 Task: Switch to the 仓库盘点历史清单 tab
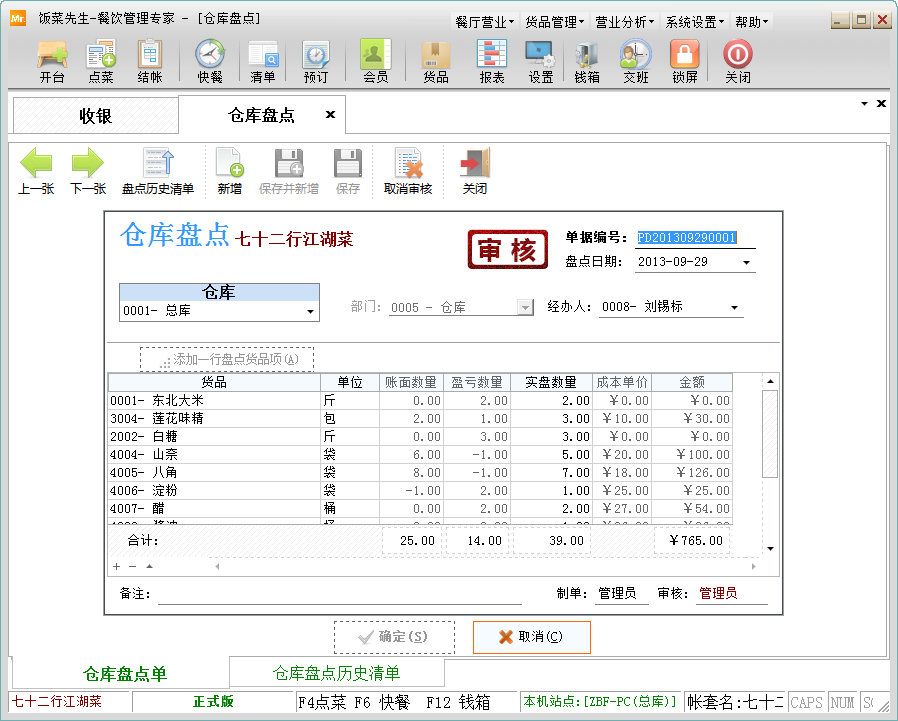(336, 672)
